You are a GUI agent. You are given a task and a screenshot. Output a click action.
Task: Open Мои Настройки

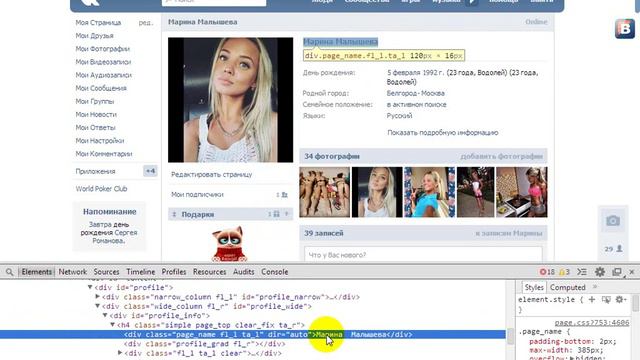tap(100, 141)
